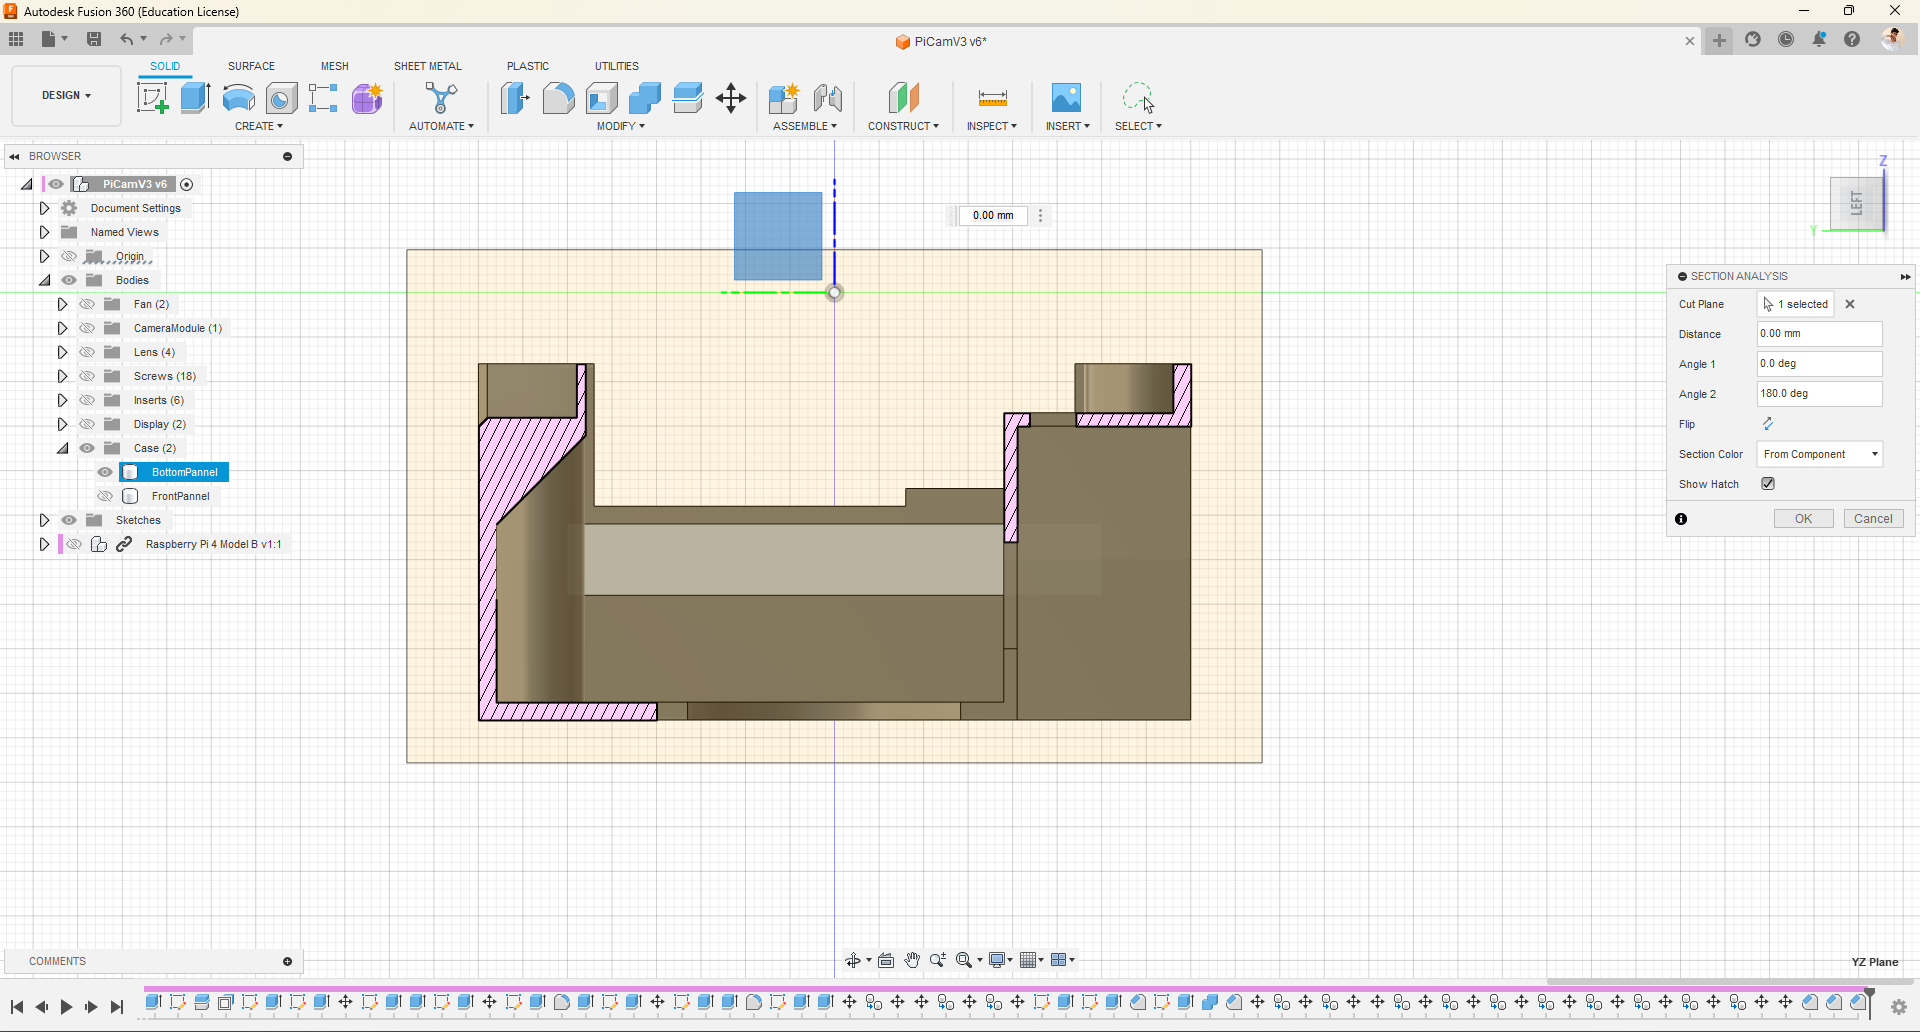Select the Revolve tool
The image size is (1920, 1032).
238,98
